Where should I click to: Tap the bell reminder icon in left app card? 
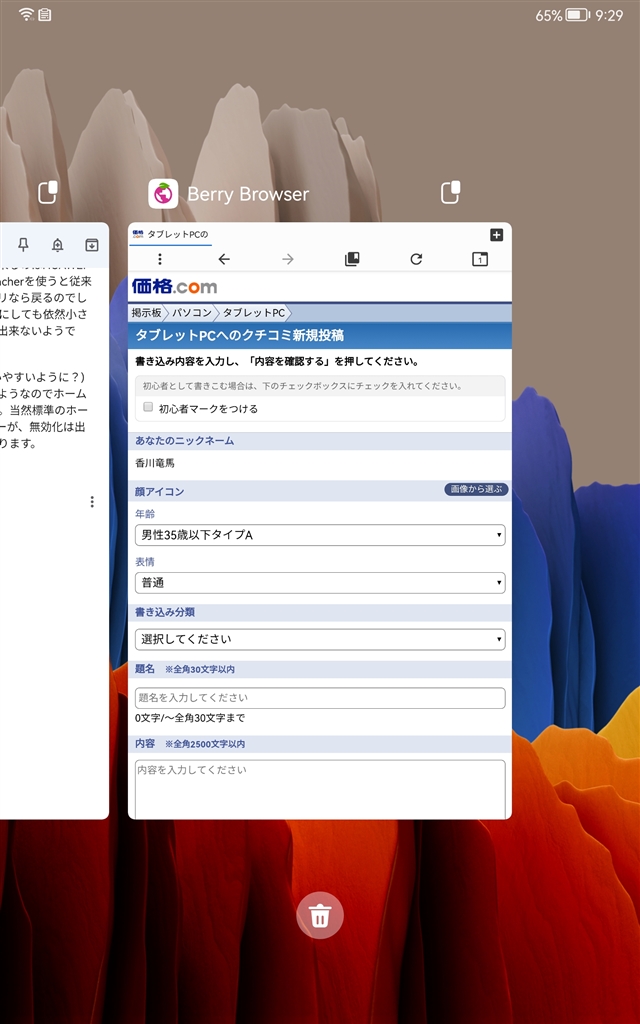coord(57,244)
